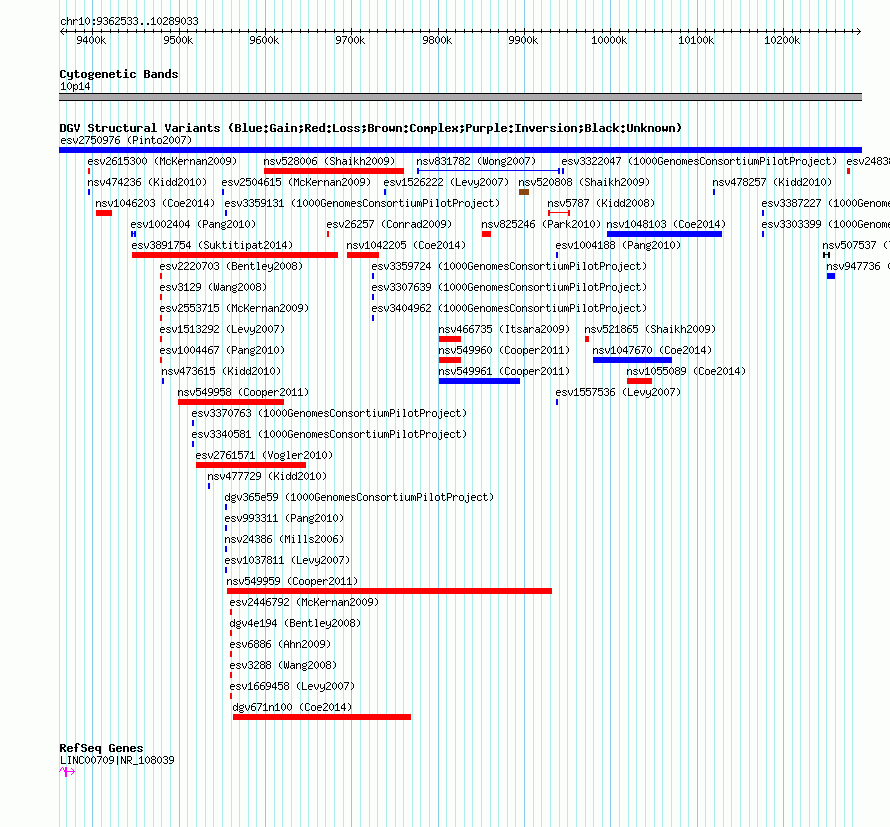
Task: Open nsv549961 (Cooper2011) label
Action: tap(504, 371)
